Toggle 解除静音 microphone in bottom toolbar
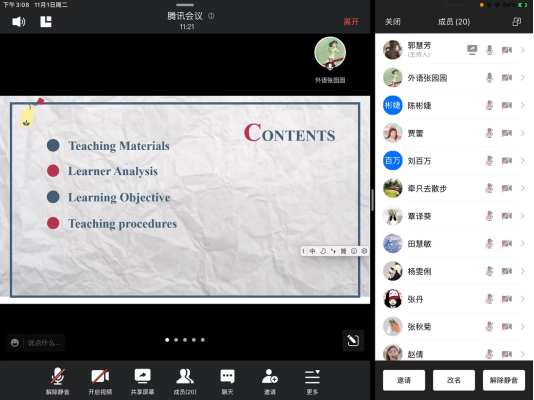 (x=58, y=382)
